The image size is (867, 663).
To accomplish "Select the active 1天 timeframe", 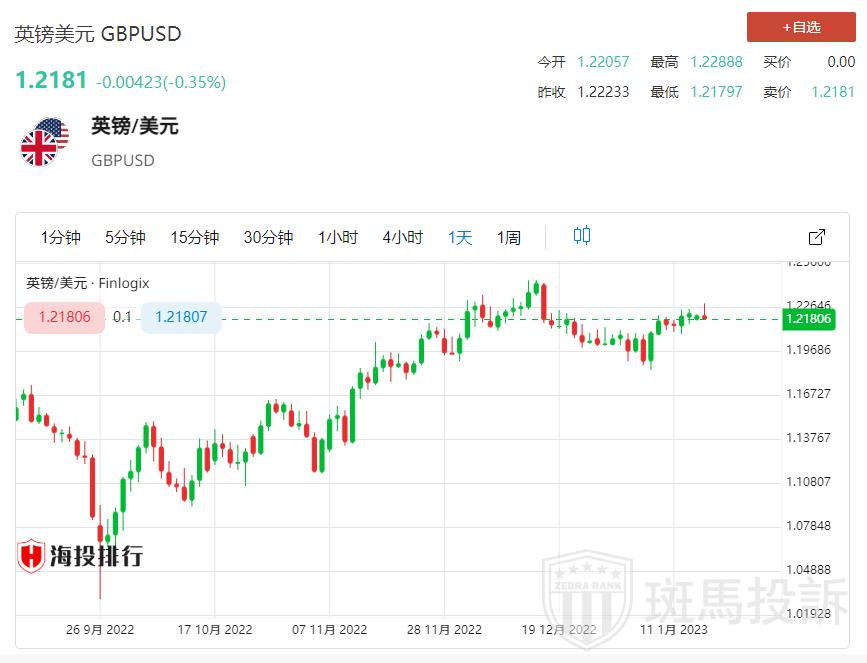I will (x=460, y=237).
